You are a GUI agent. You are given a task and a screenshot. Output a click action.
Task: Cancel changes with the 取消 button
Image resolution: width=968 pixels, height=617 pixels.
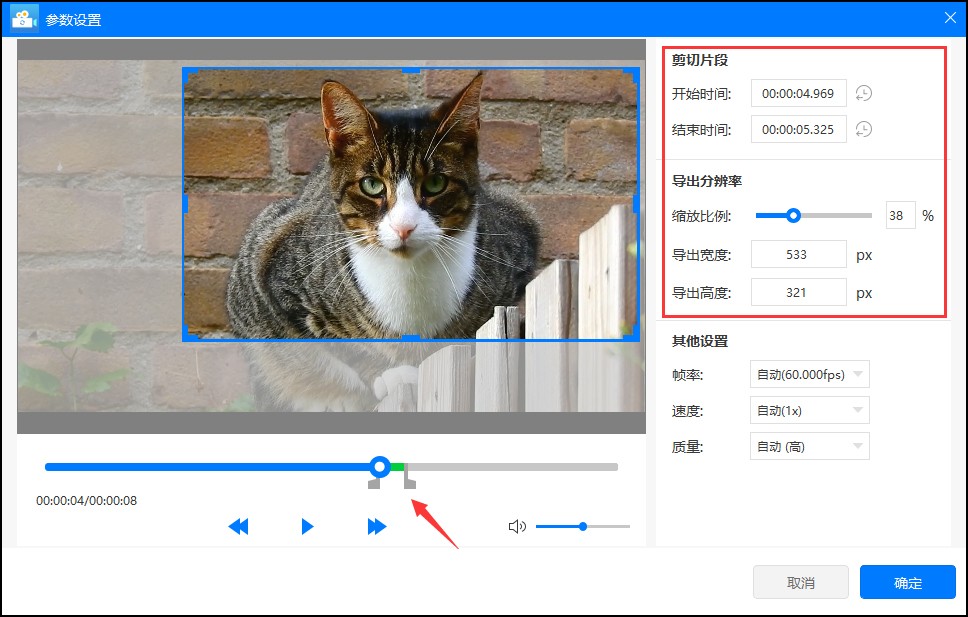799,582
